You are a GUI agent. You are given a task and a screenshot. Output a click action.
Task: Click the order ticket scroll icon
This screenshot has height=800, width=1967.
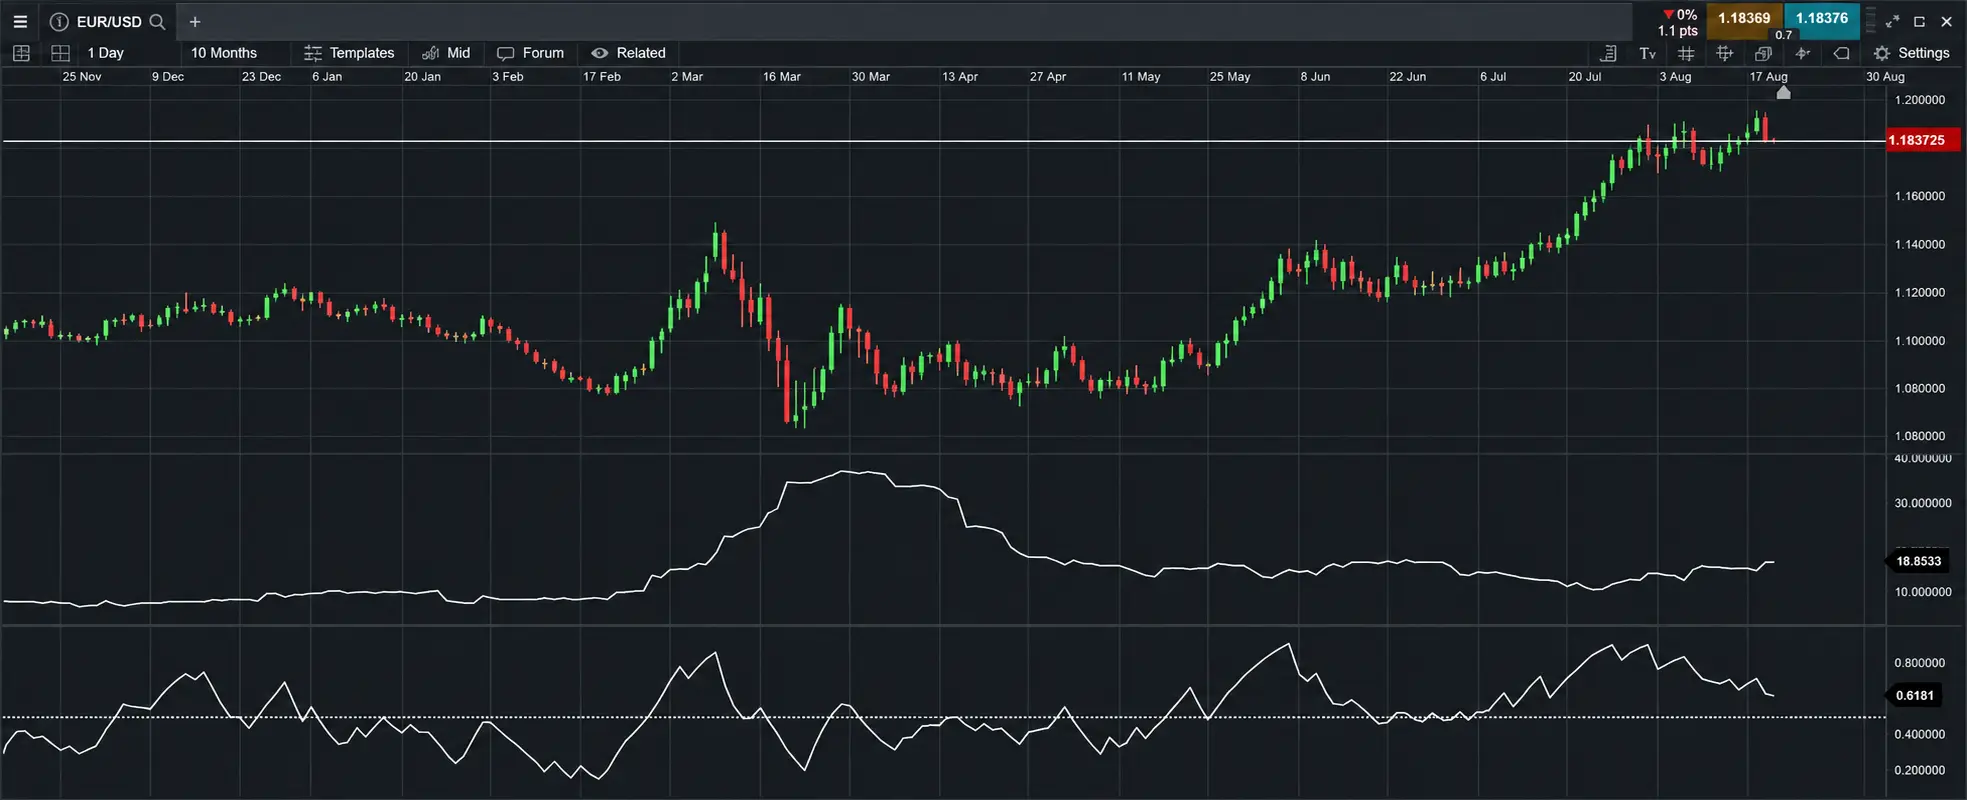(x=1609, y=53)
